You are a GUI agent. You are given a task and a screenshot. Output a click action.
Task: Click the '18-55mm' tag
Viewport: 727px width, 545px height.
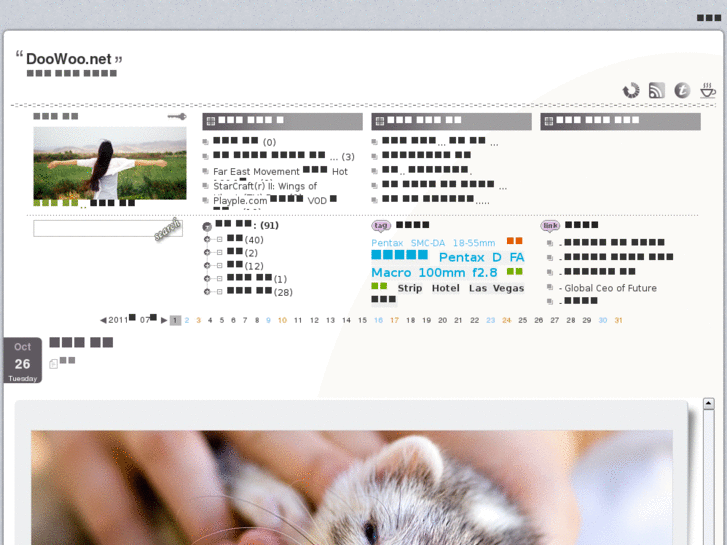coord(474,243)
